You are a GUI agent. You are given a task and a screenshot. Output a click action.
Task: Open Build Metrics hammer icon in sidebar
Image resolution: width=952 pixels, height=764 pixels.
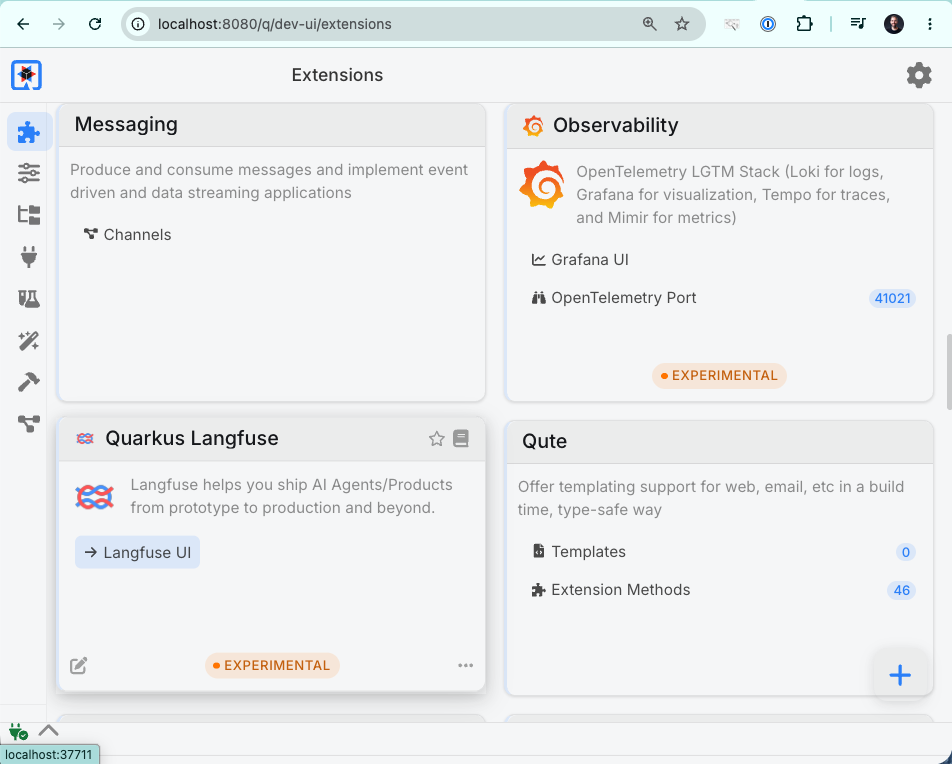point(29,382)
